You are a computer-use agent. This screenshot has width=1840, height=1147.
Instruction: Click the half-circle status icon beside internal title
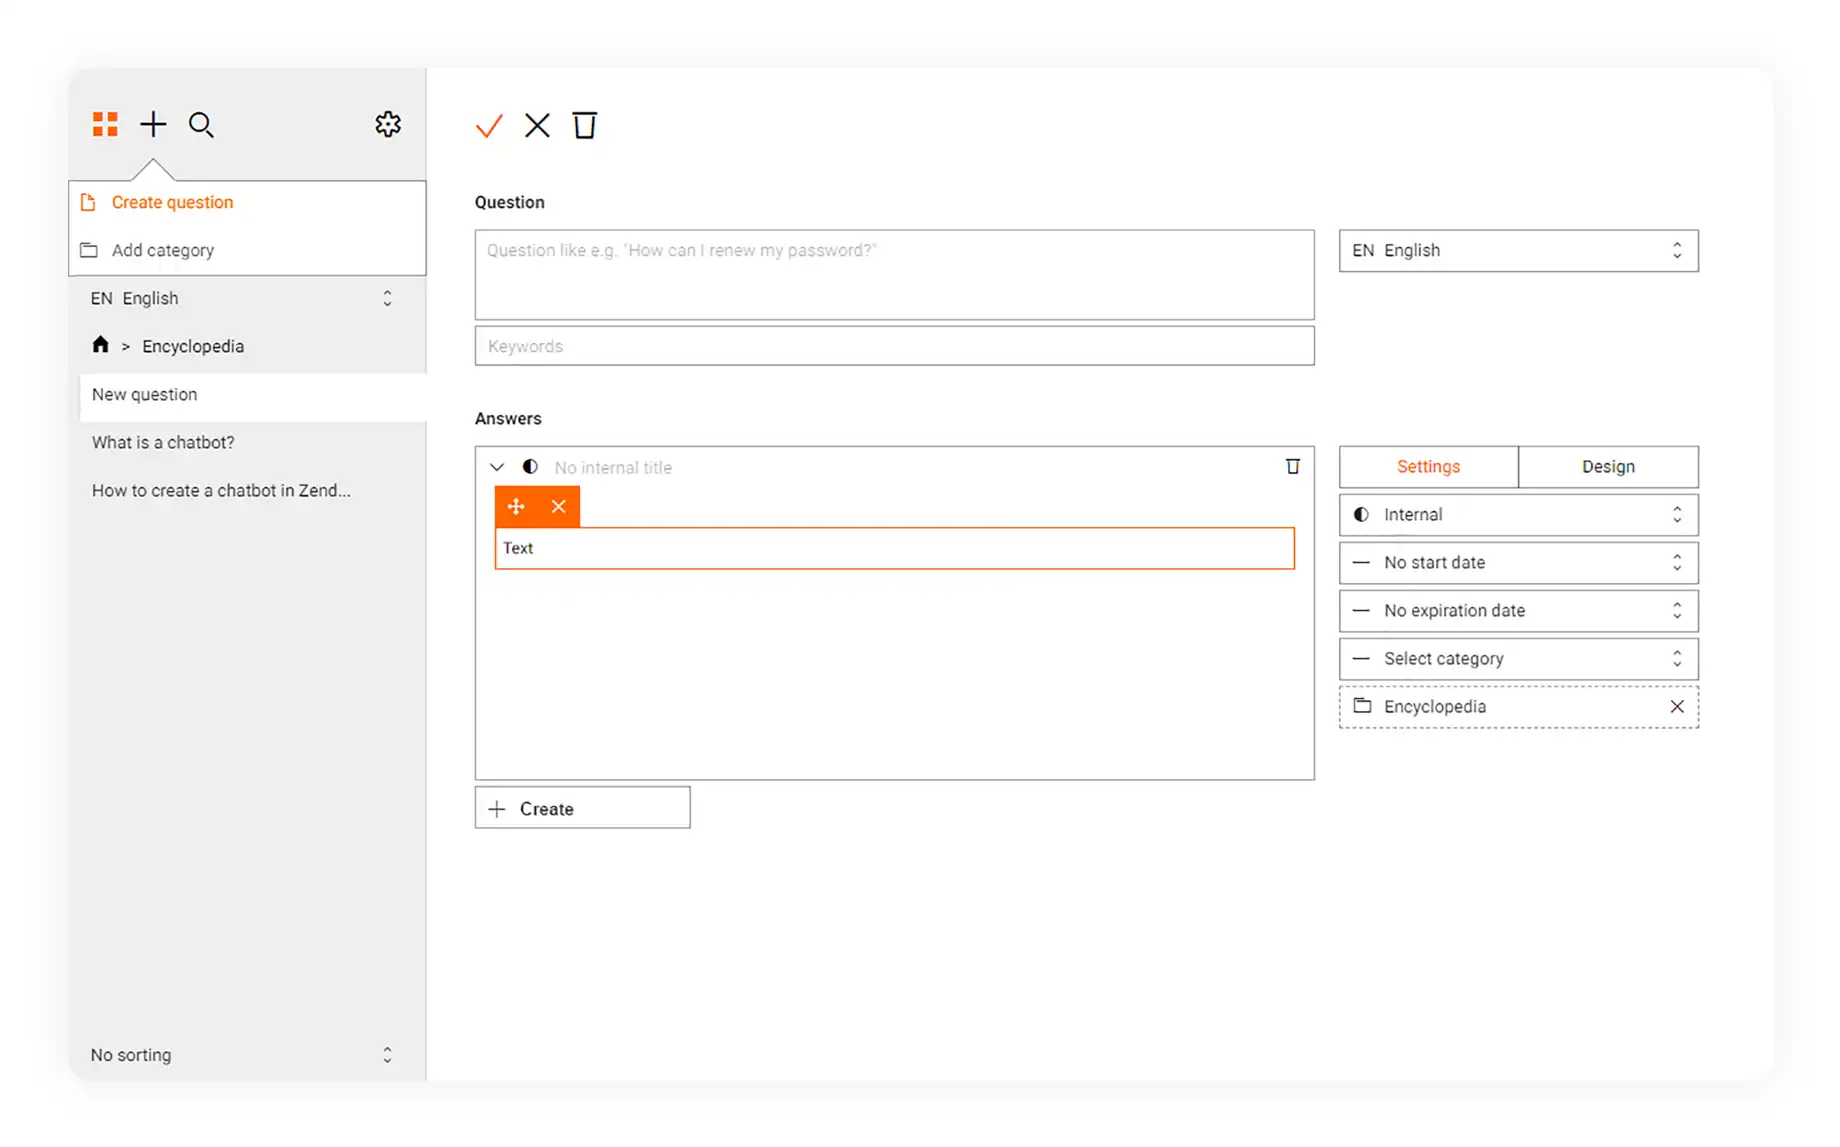click(530, 467)
